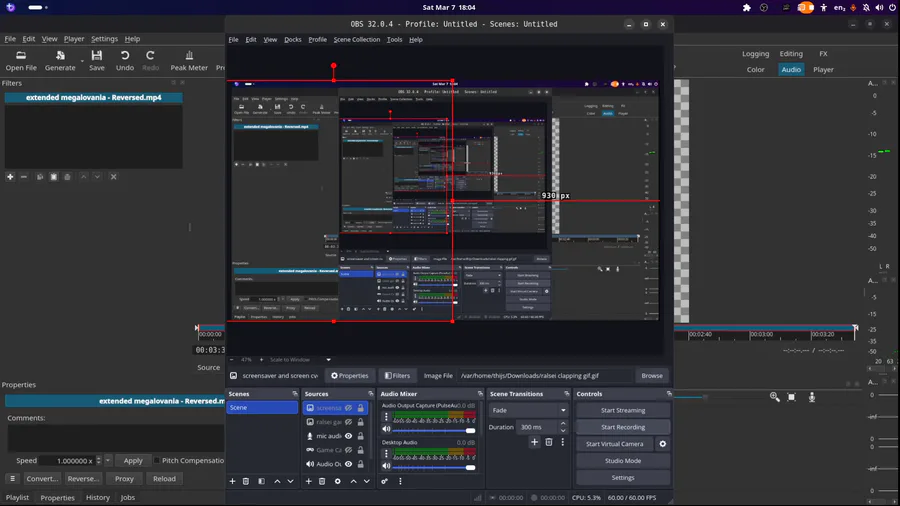Image resolution: width=900 pixels, height=506 pixels.
Task: Delete selected source with trash icon
Action: pos(322,481)
